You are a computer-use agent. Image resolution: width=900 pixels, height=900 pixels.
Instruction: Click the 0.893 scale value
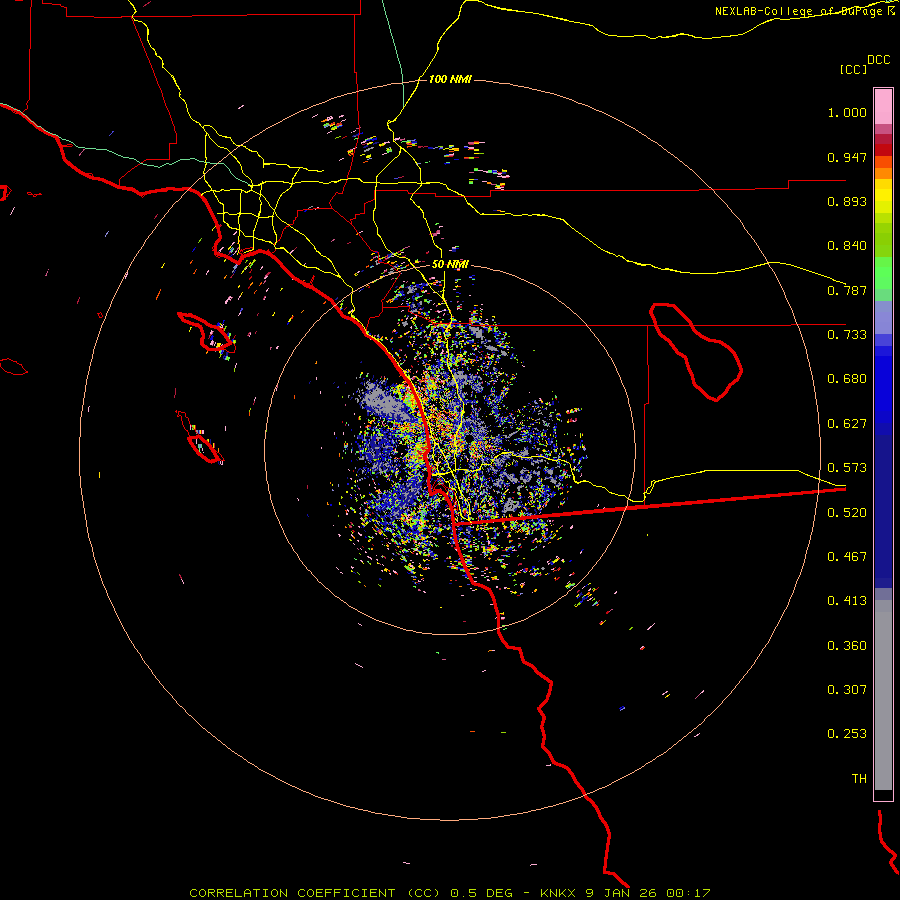tap(847, 201)
